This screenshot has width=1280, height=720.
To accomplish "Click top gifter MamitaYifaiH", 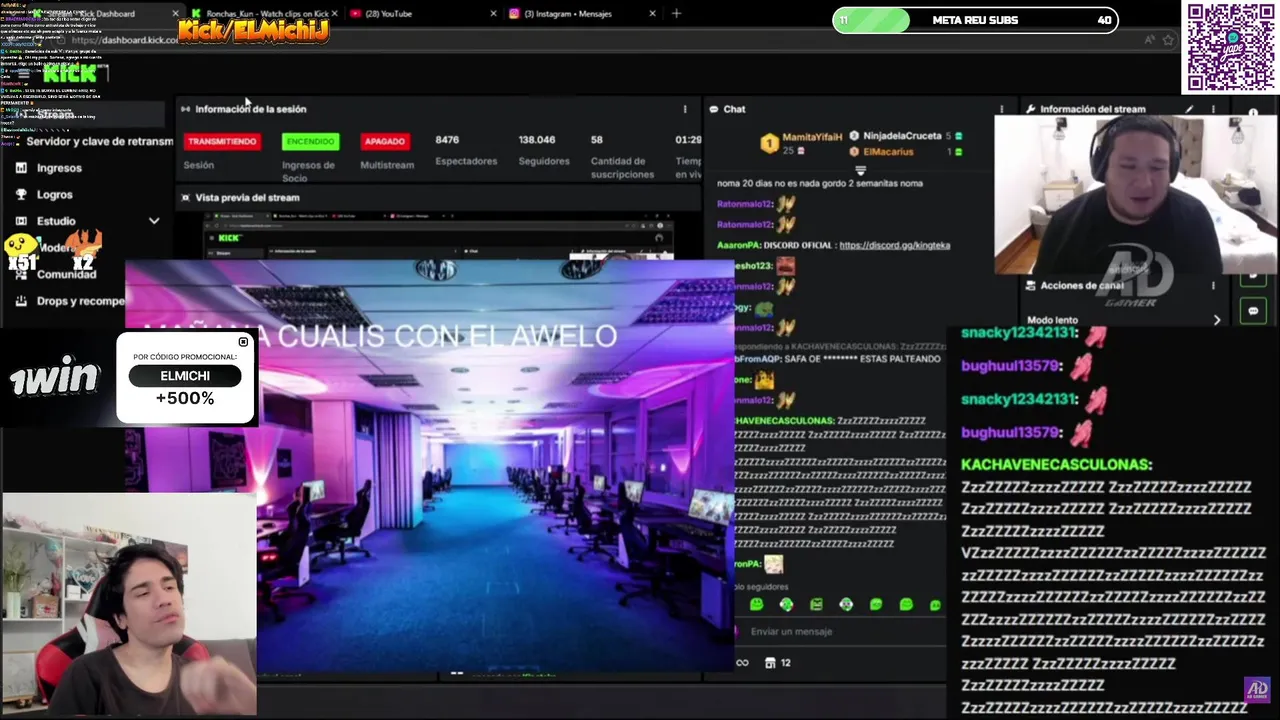I will [x=812, y=136].
